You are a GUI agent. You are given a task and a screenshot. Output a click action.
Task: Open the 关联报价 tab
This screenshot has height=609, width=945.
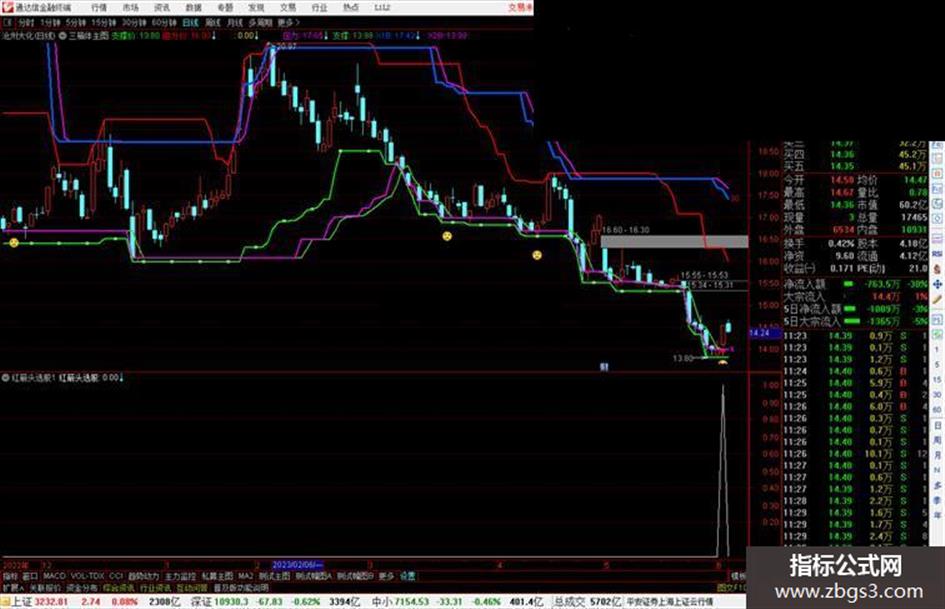(45, 587)
